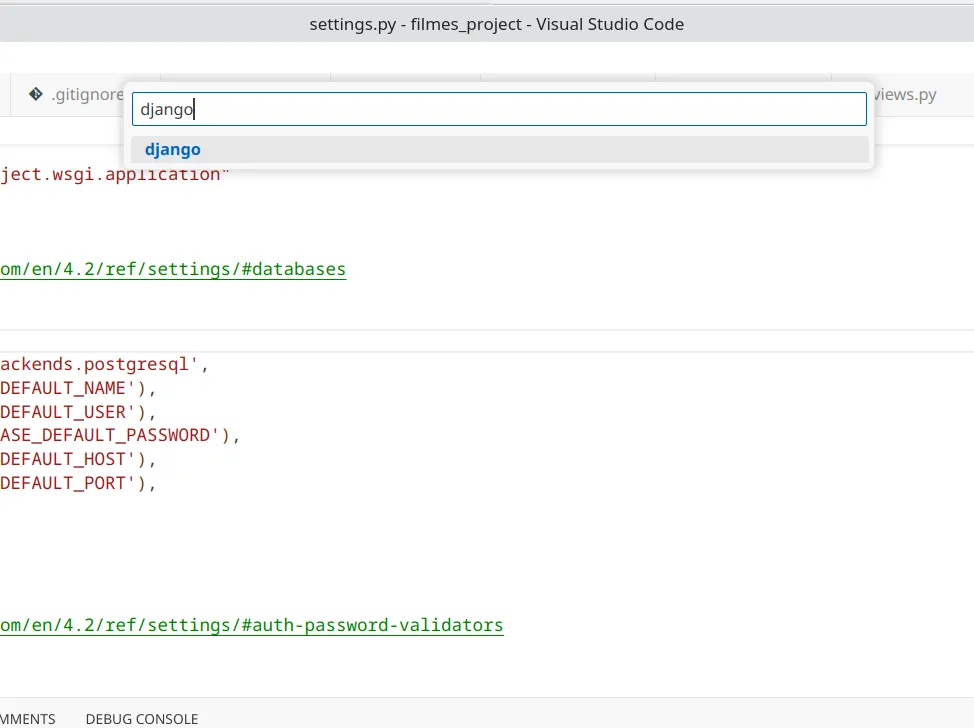Open the views.py editor tab
The height and width of the screenshot is (728, 974).
904,94
